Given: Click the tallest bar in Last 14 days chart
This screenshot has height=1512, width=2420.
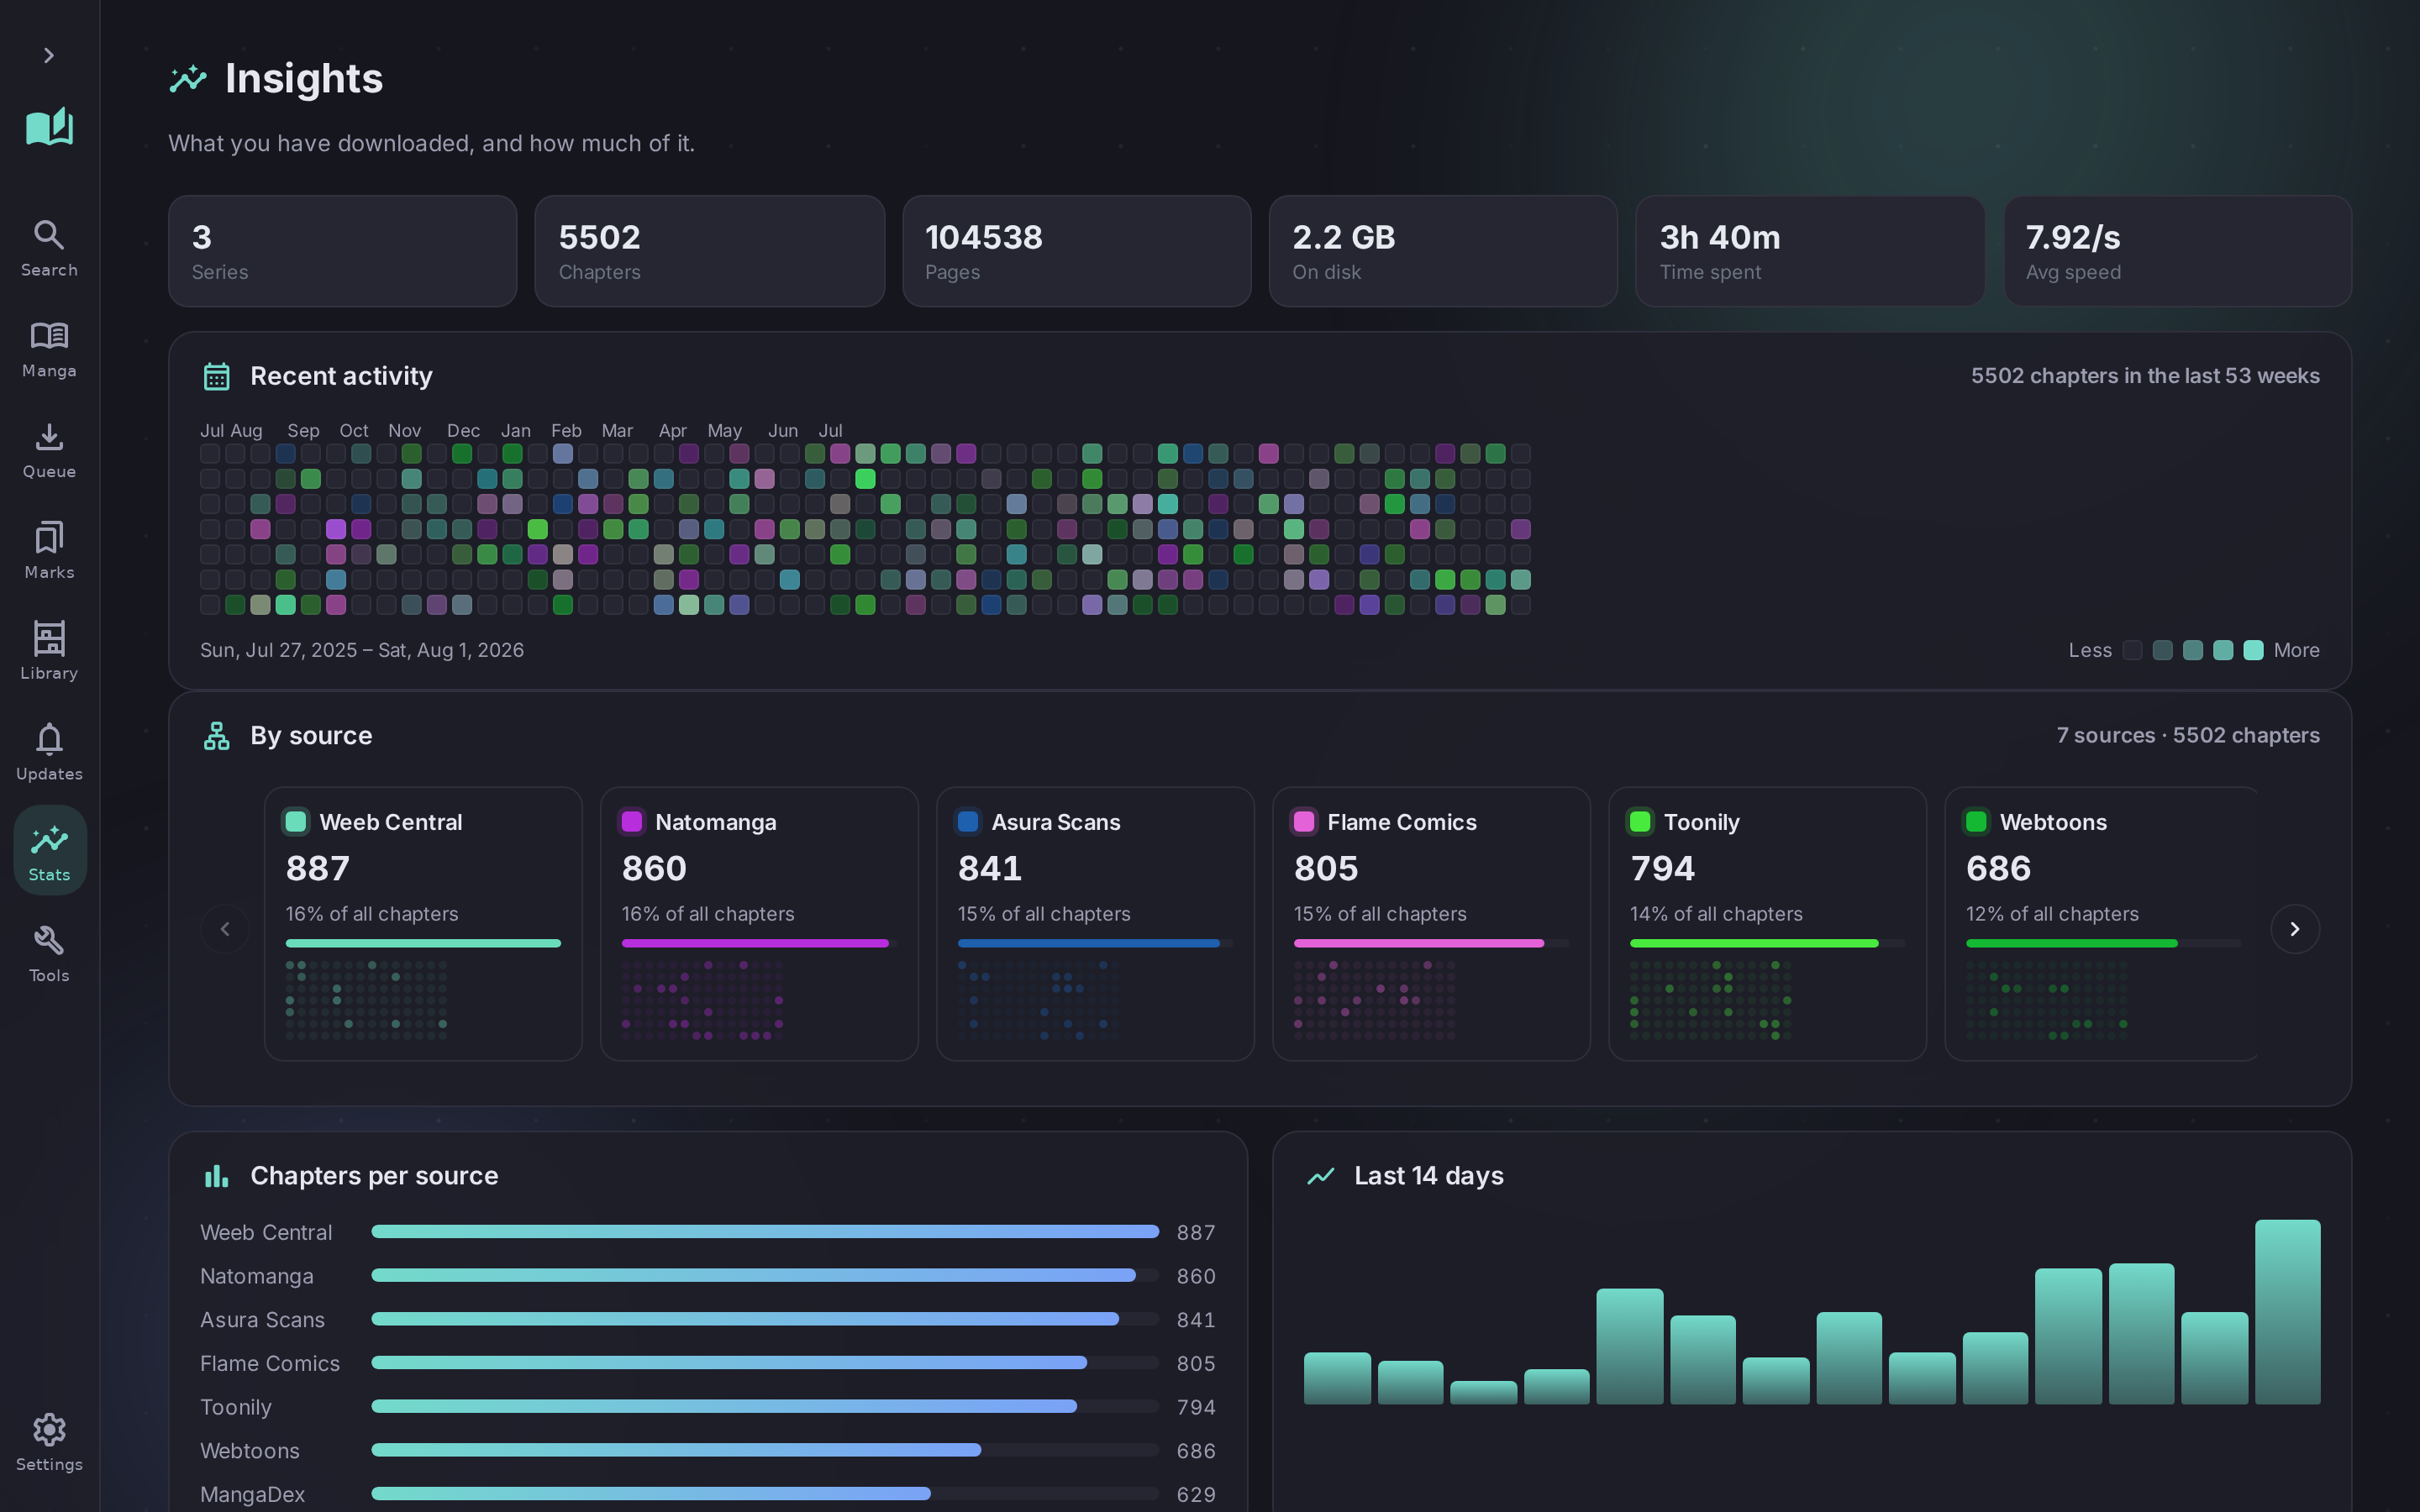Looking at the screenshot, I should [2287, 1312].
